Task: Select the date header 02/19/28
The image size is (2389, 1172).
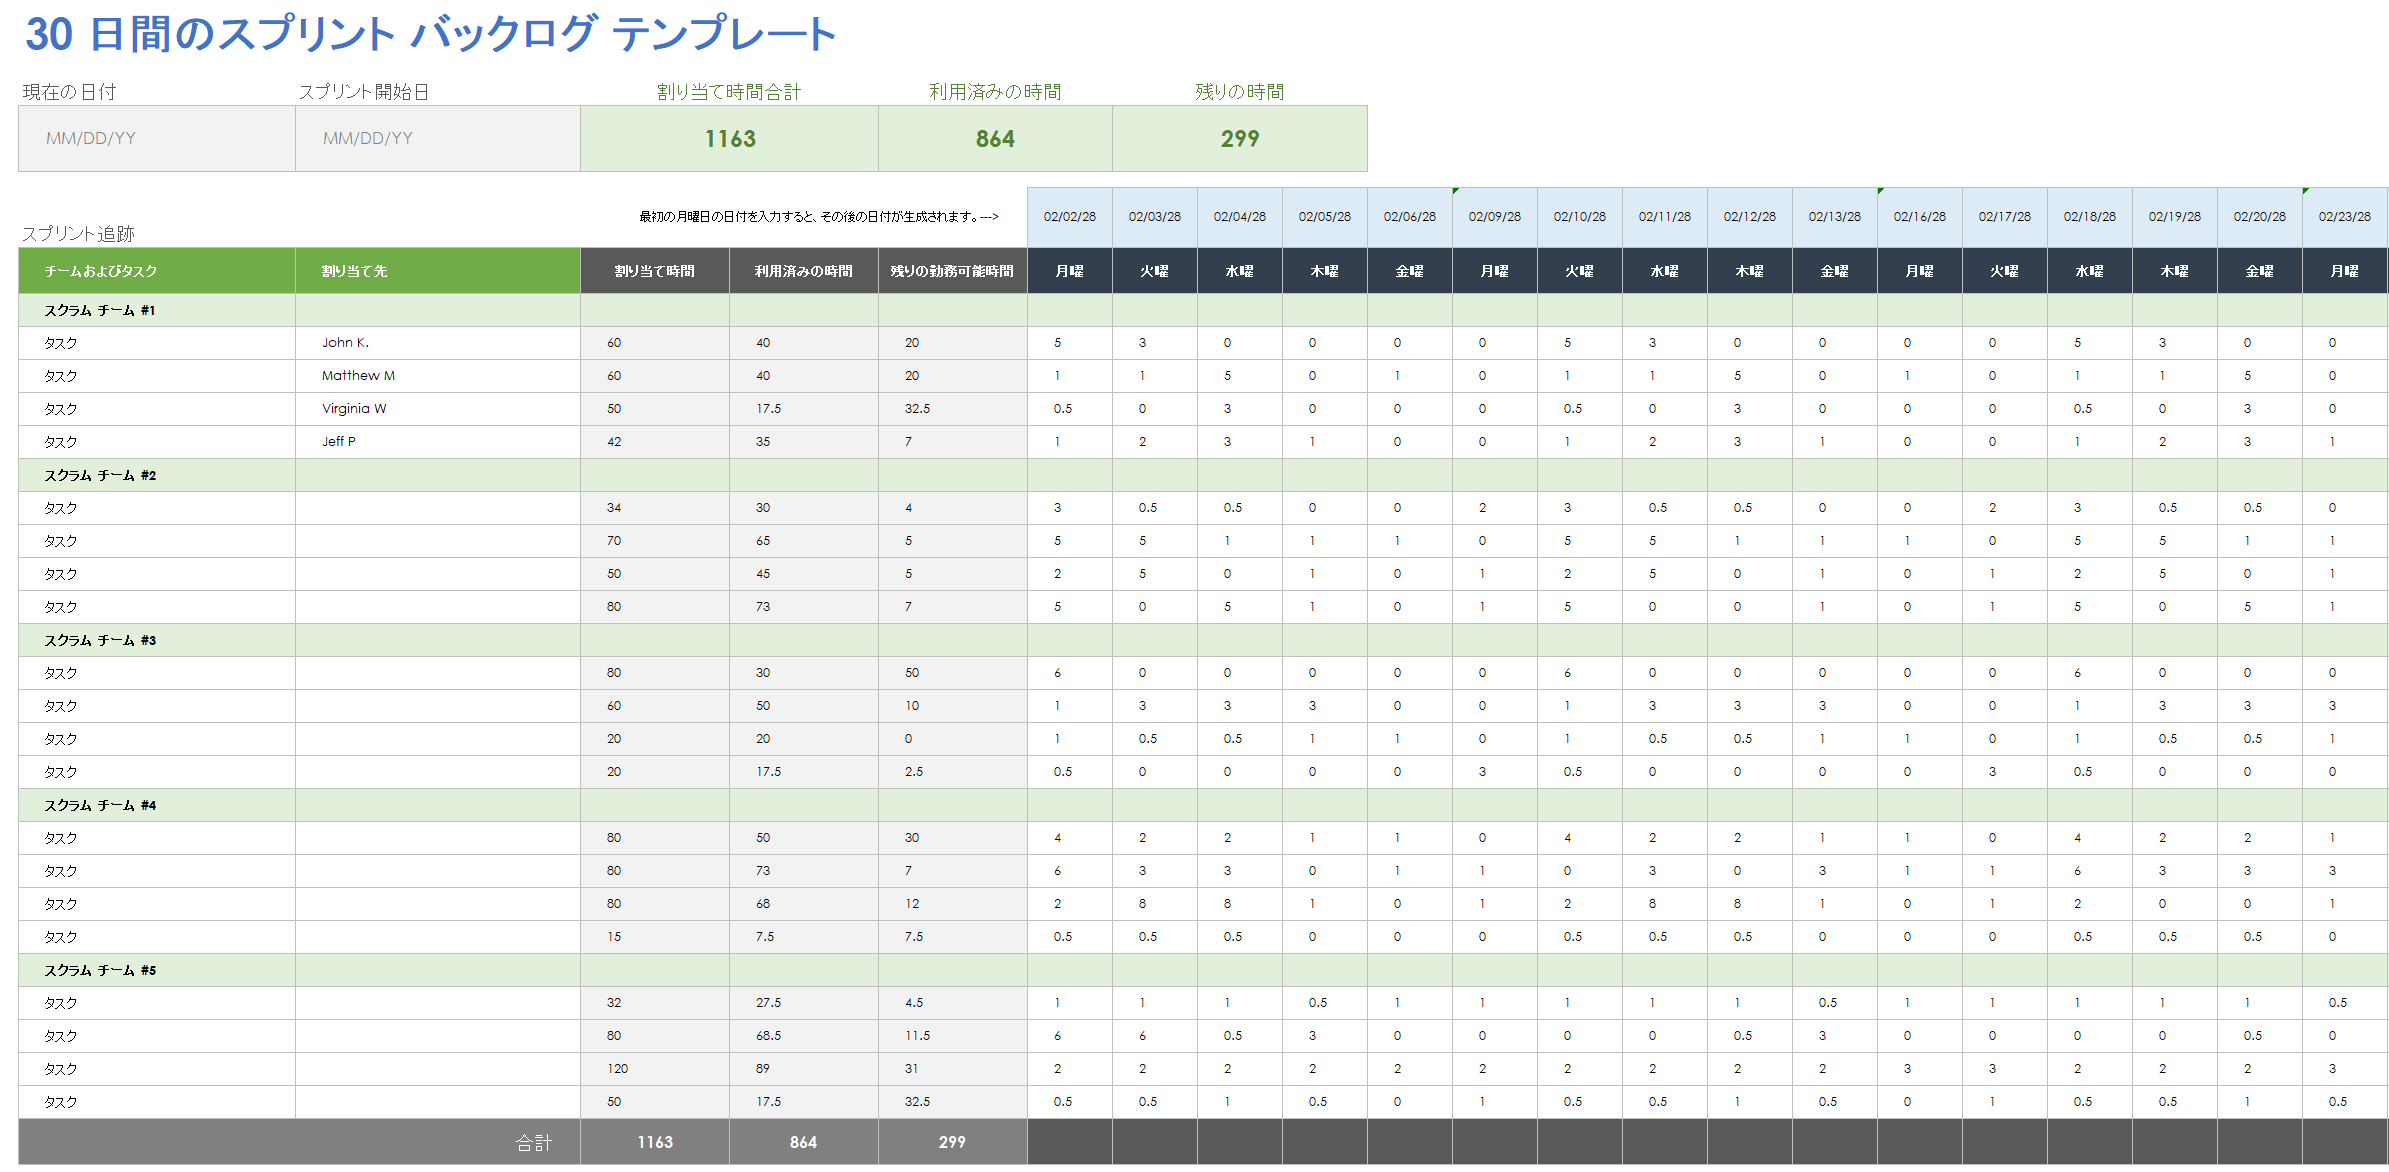Action: pos(2175,217)
